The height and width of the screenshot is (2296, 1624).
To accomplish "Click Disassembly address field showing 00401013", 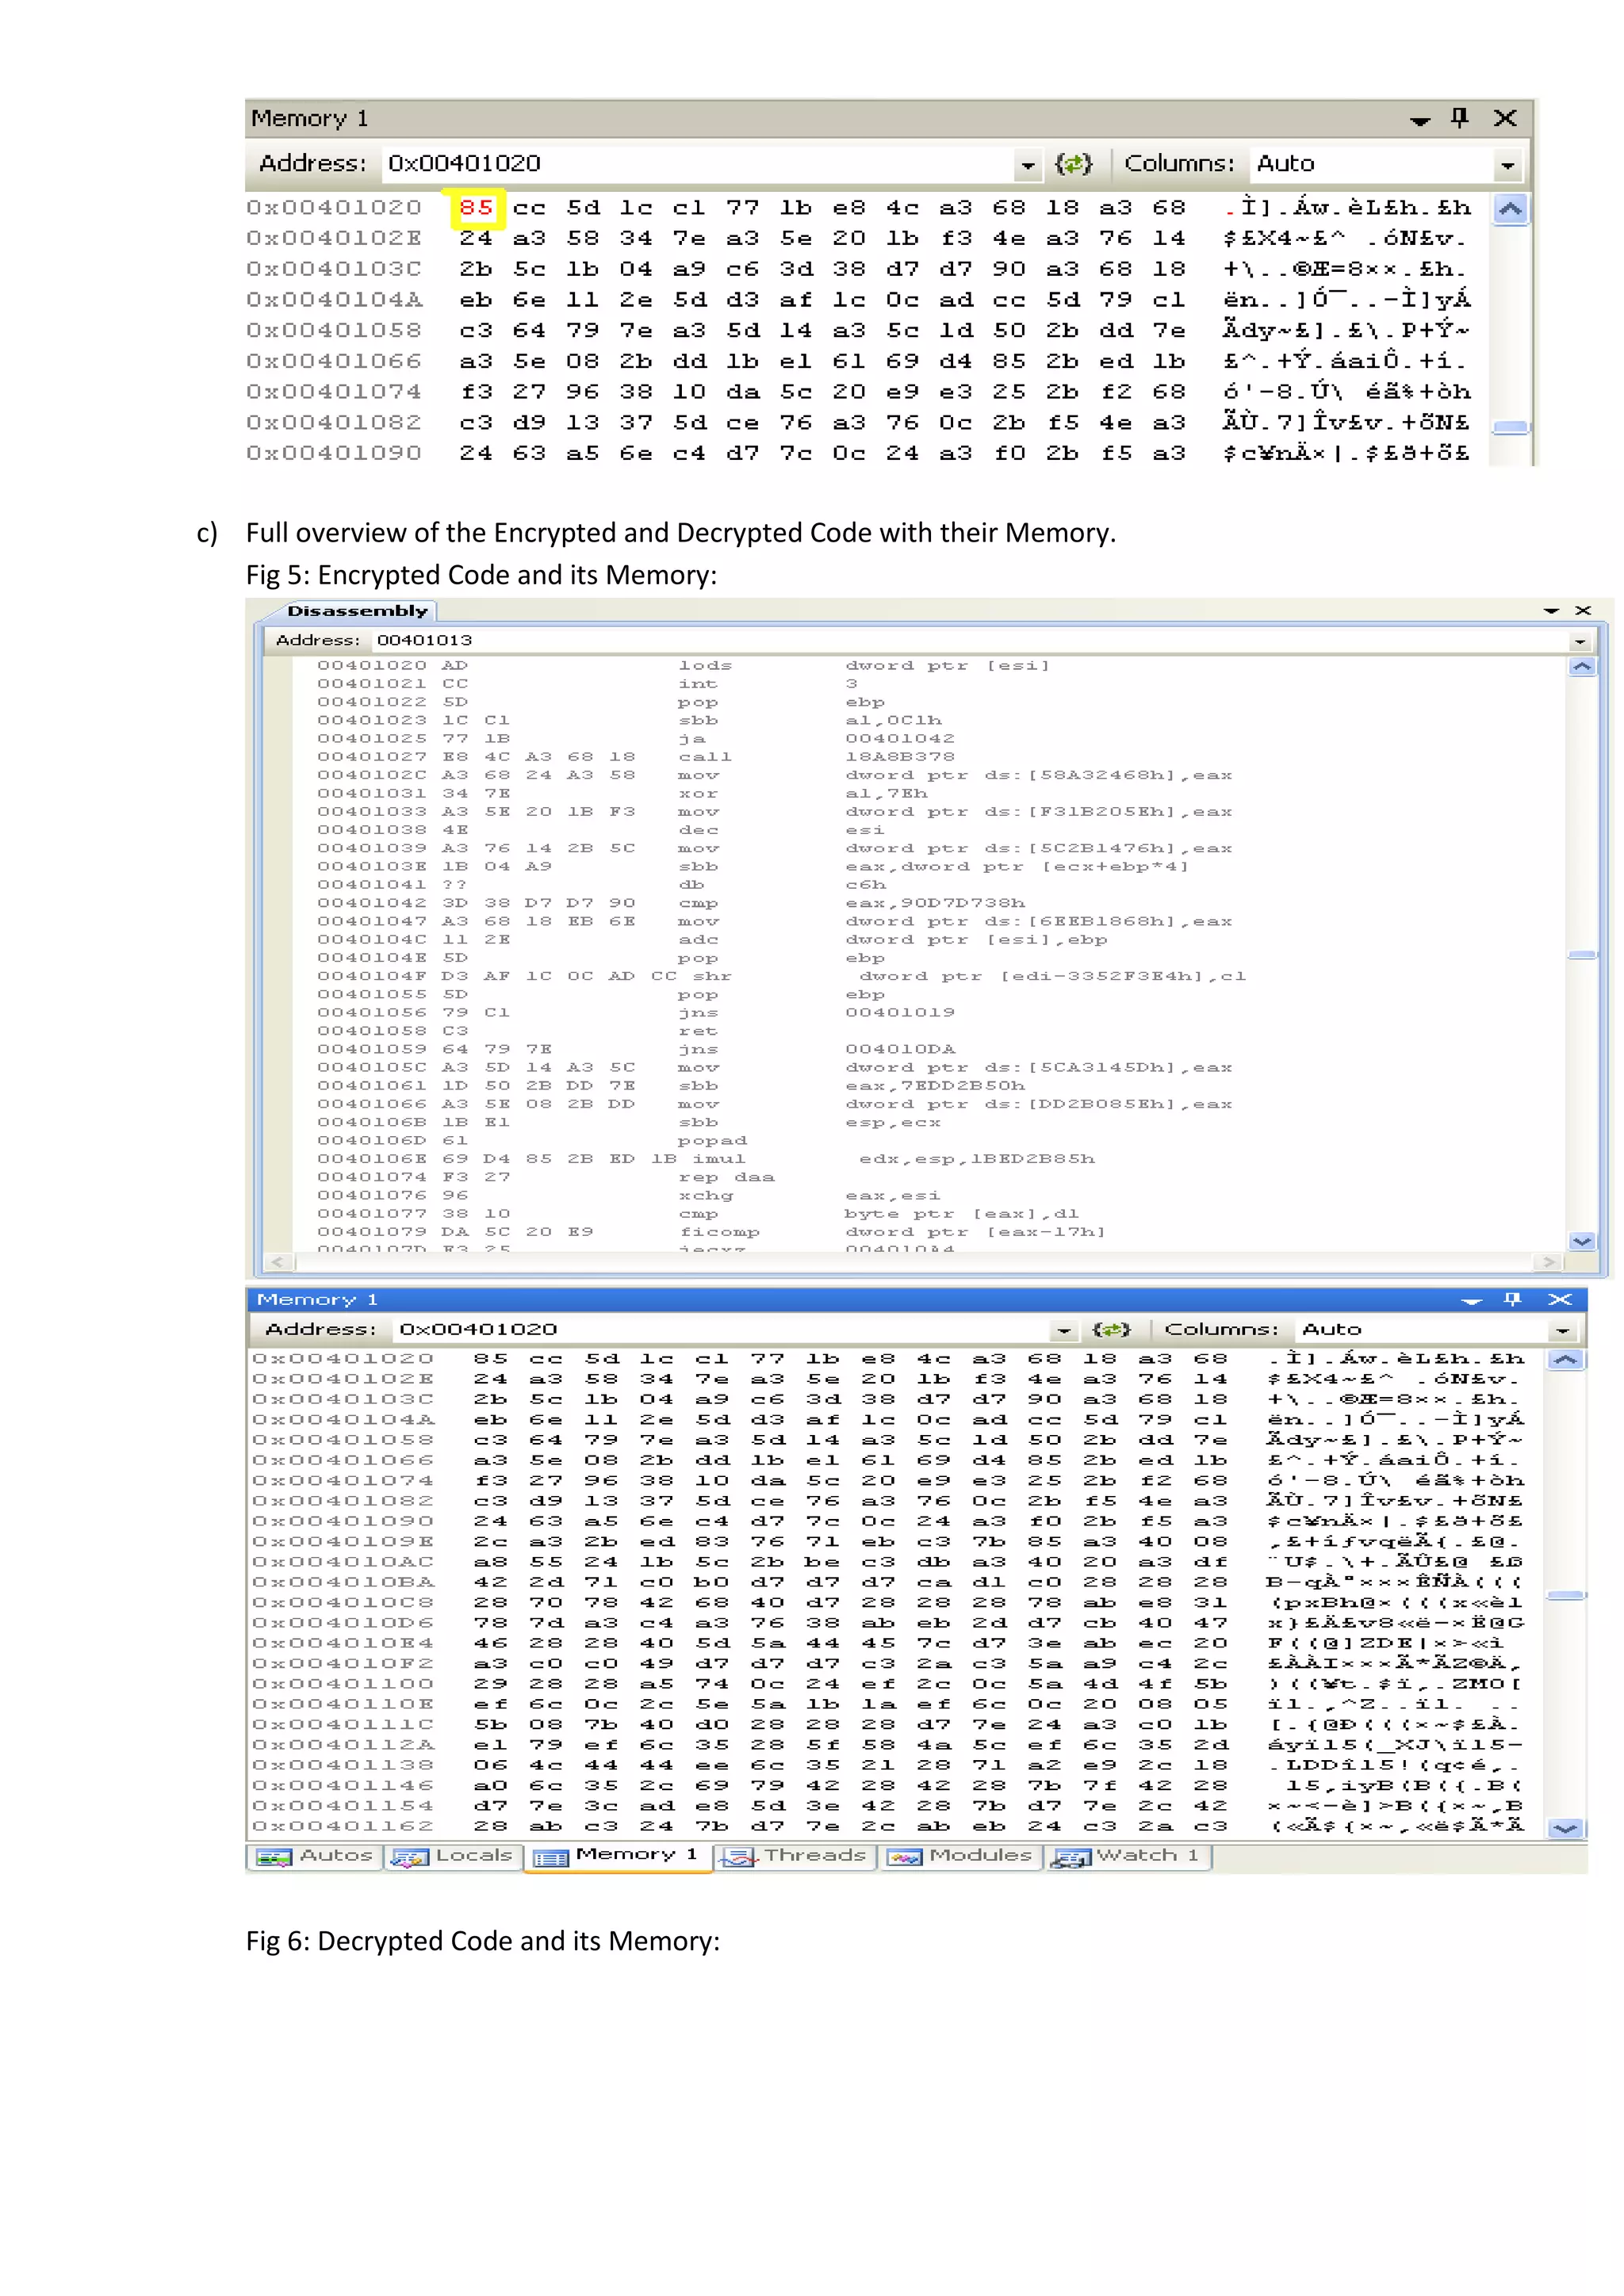I will coord(968,640).
